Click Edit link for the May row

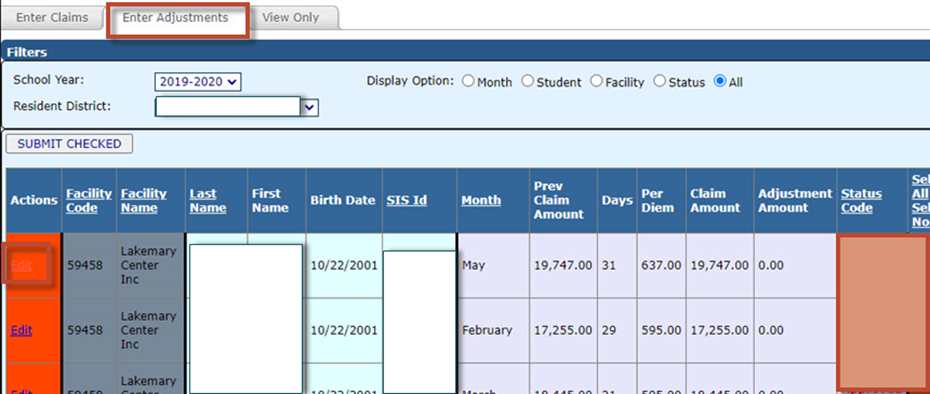[21, 265]
